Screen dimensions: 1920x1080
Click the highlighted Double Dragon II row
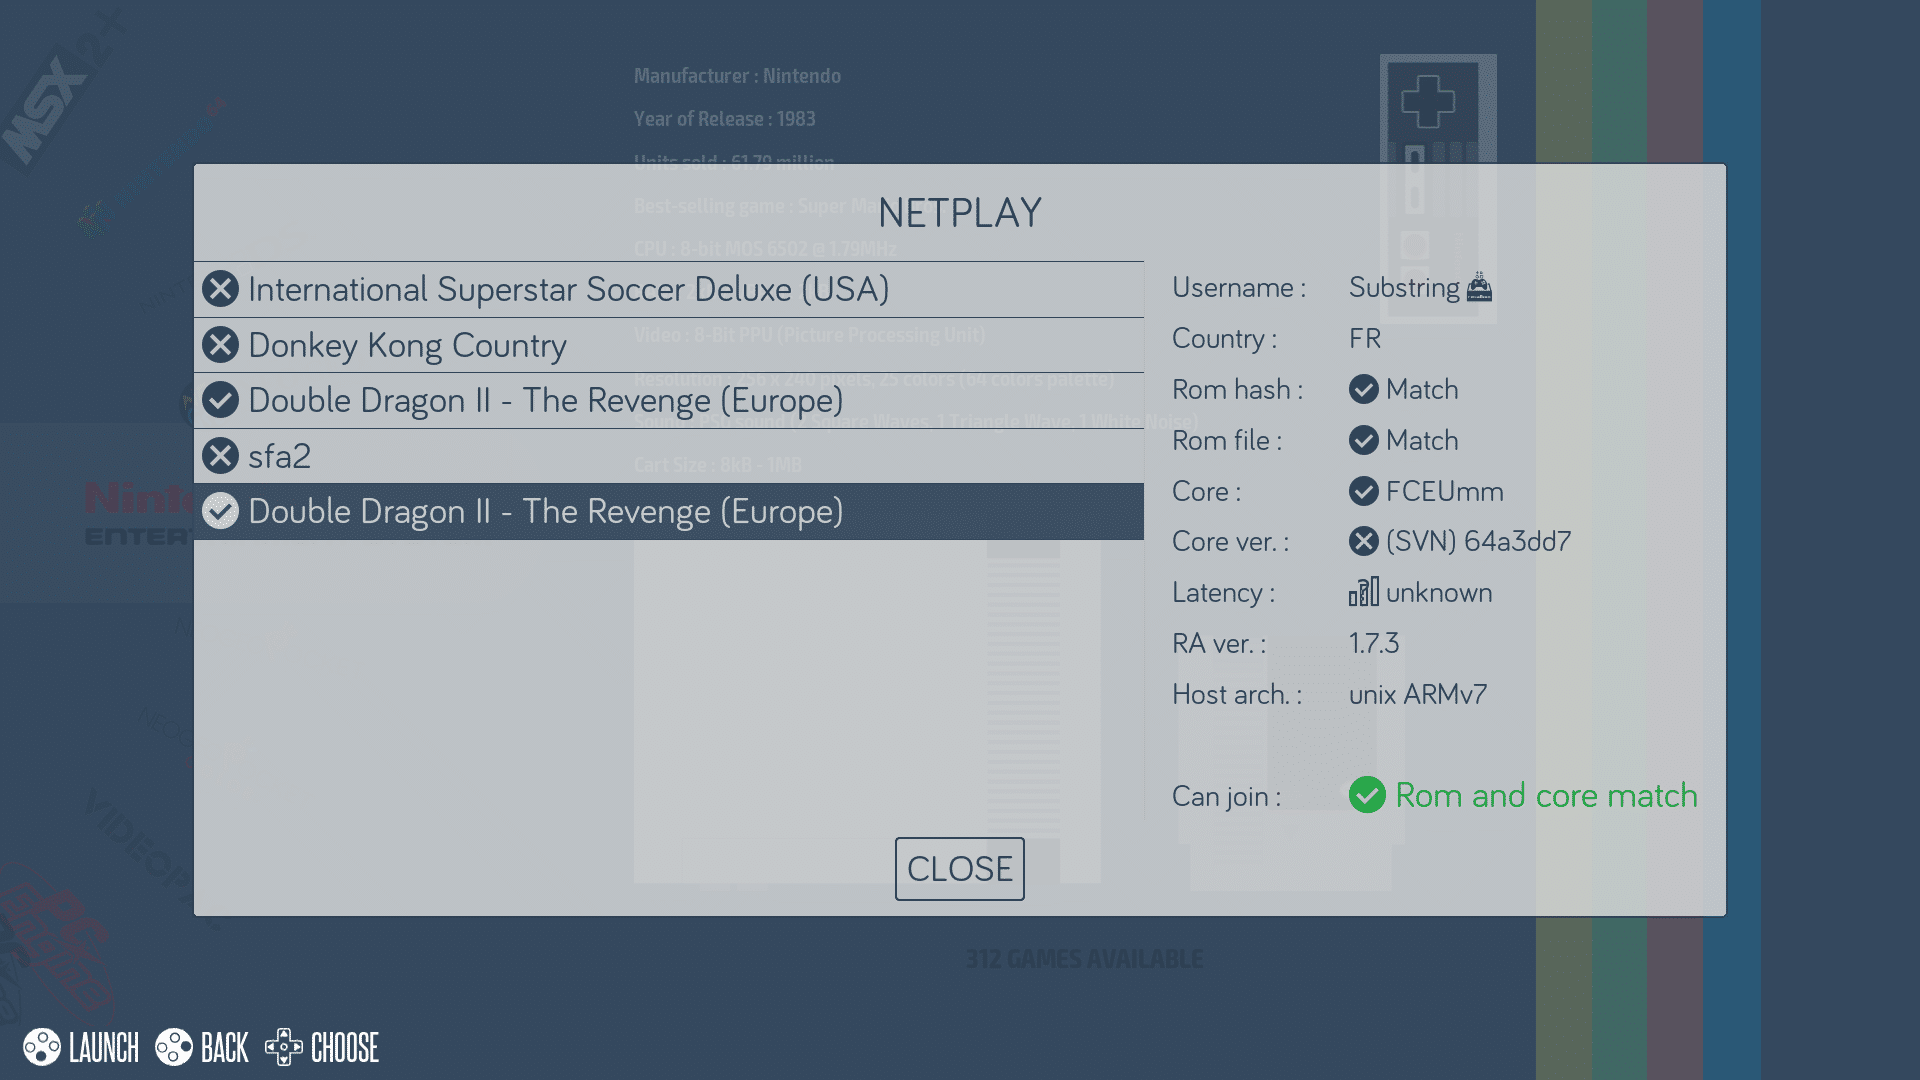pos(545,511)
